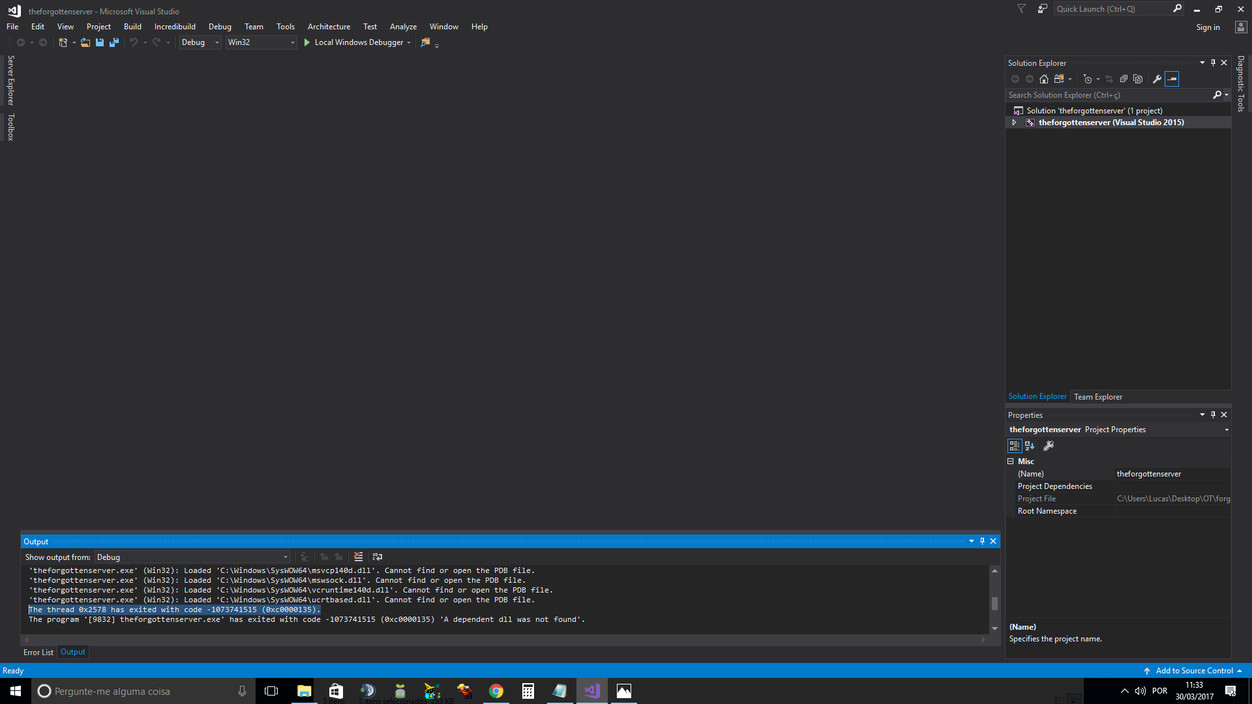Open the Tools menu

click(285, 26)
